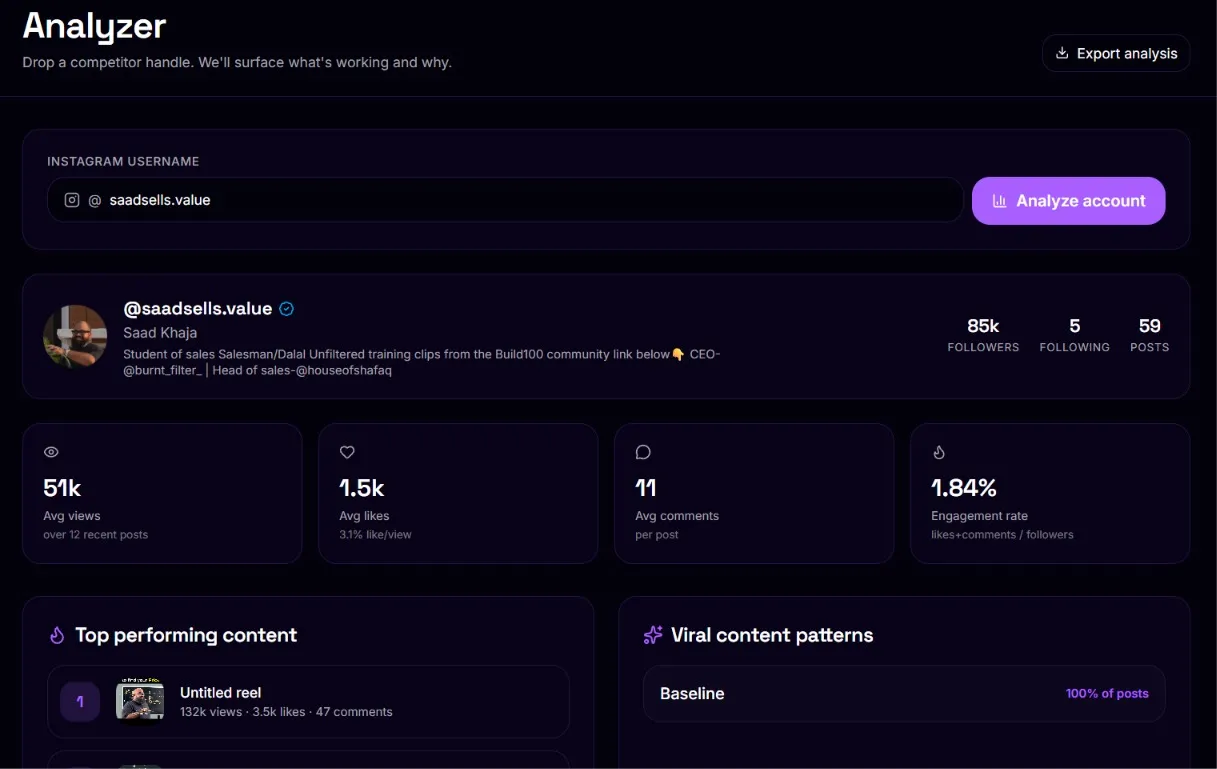
Task: Click the Analyze account button
Action: 1068,200
